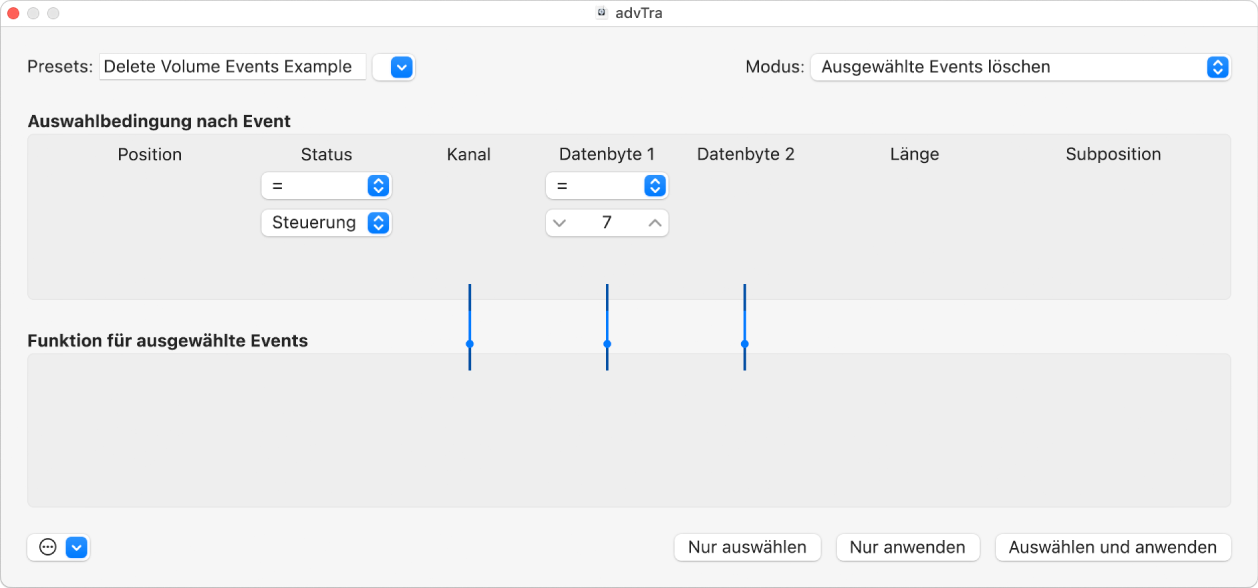Click the down arrow on the value 7 stepper
The height and width of the screenshot is (588, 1258).
[x=560, y=222]
